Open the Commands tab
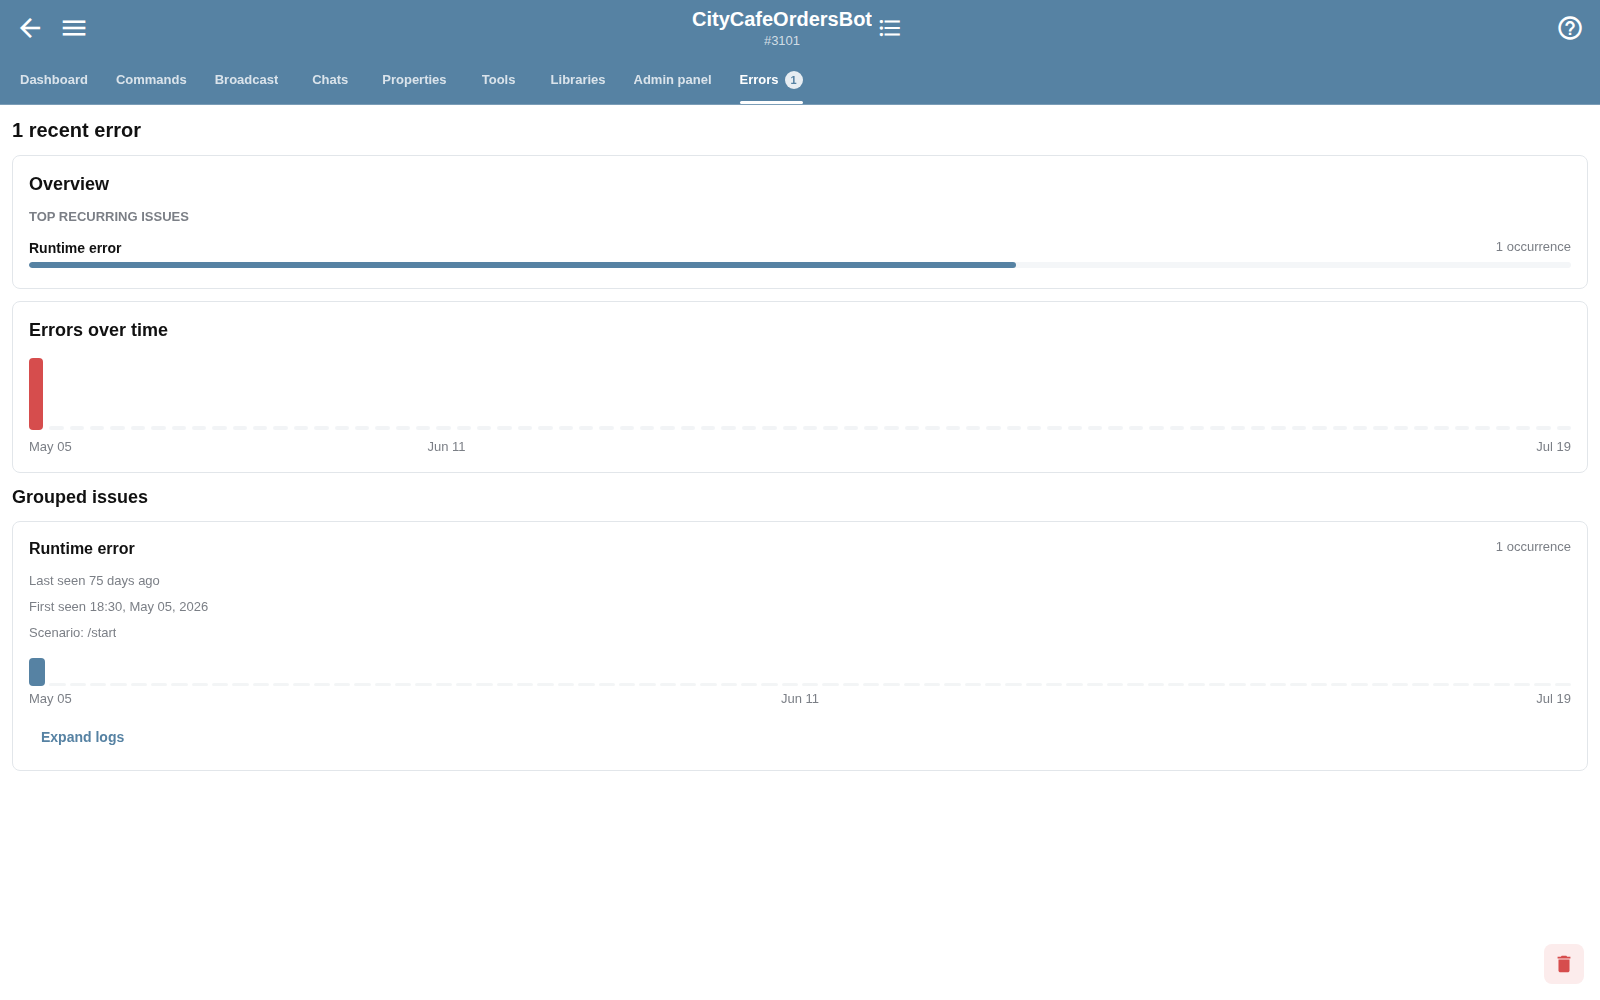1600x1000 pixels. pos(151,80)
